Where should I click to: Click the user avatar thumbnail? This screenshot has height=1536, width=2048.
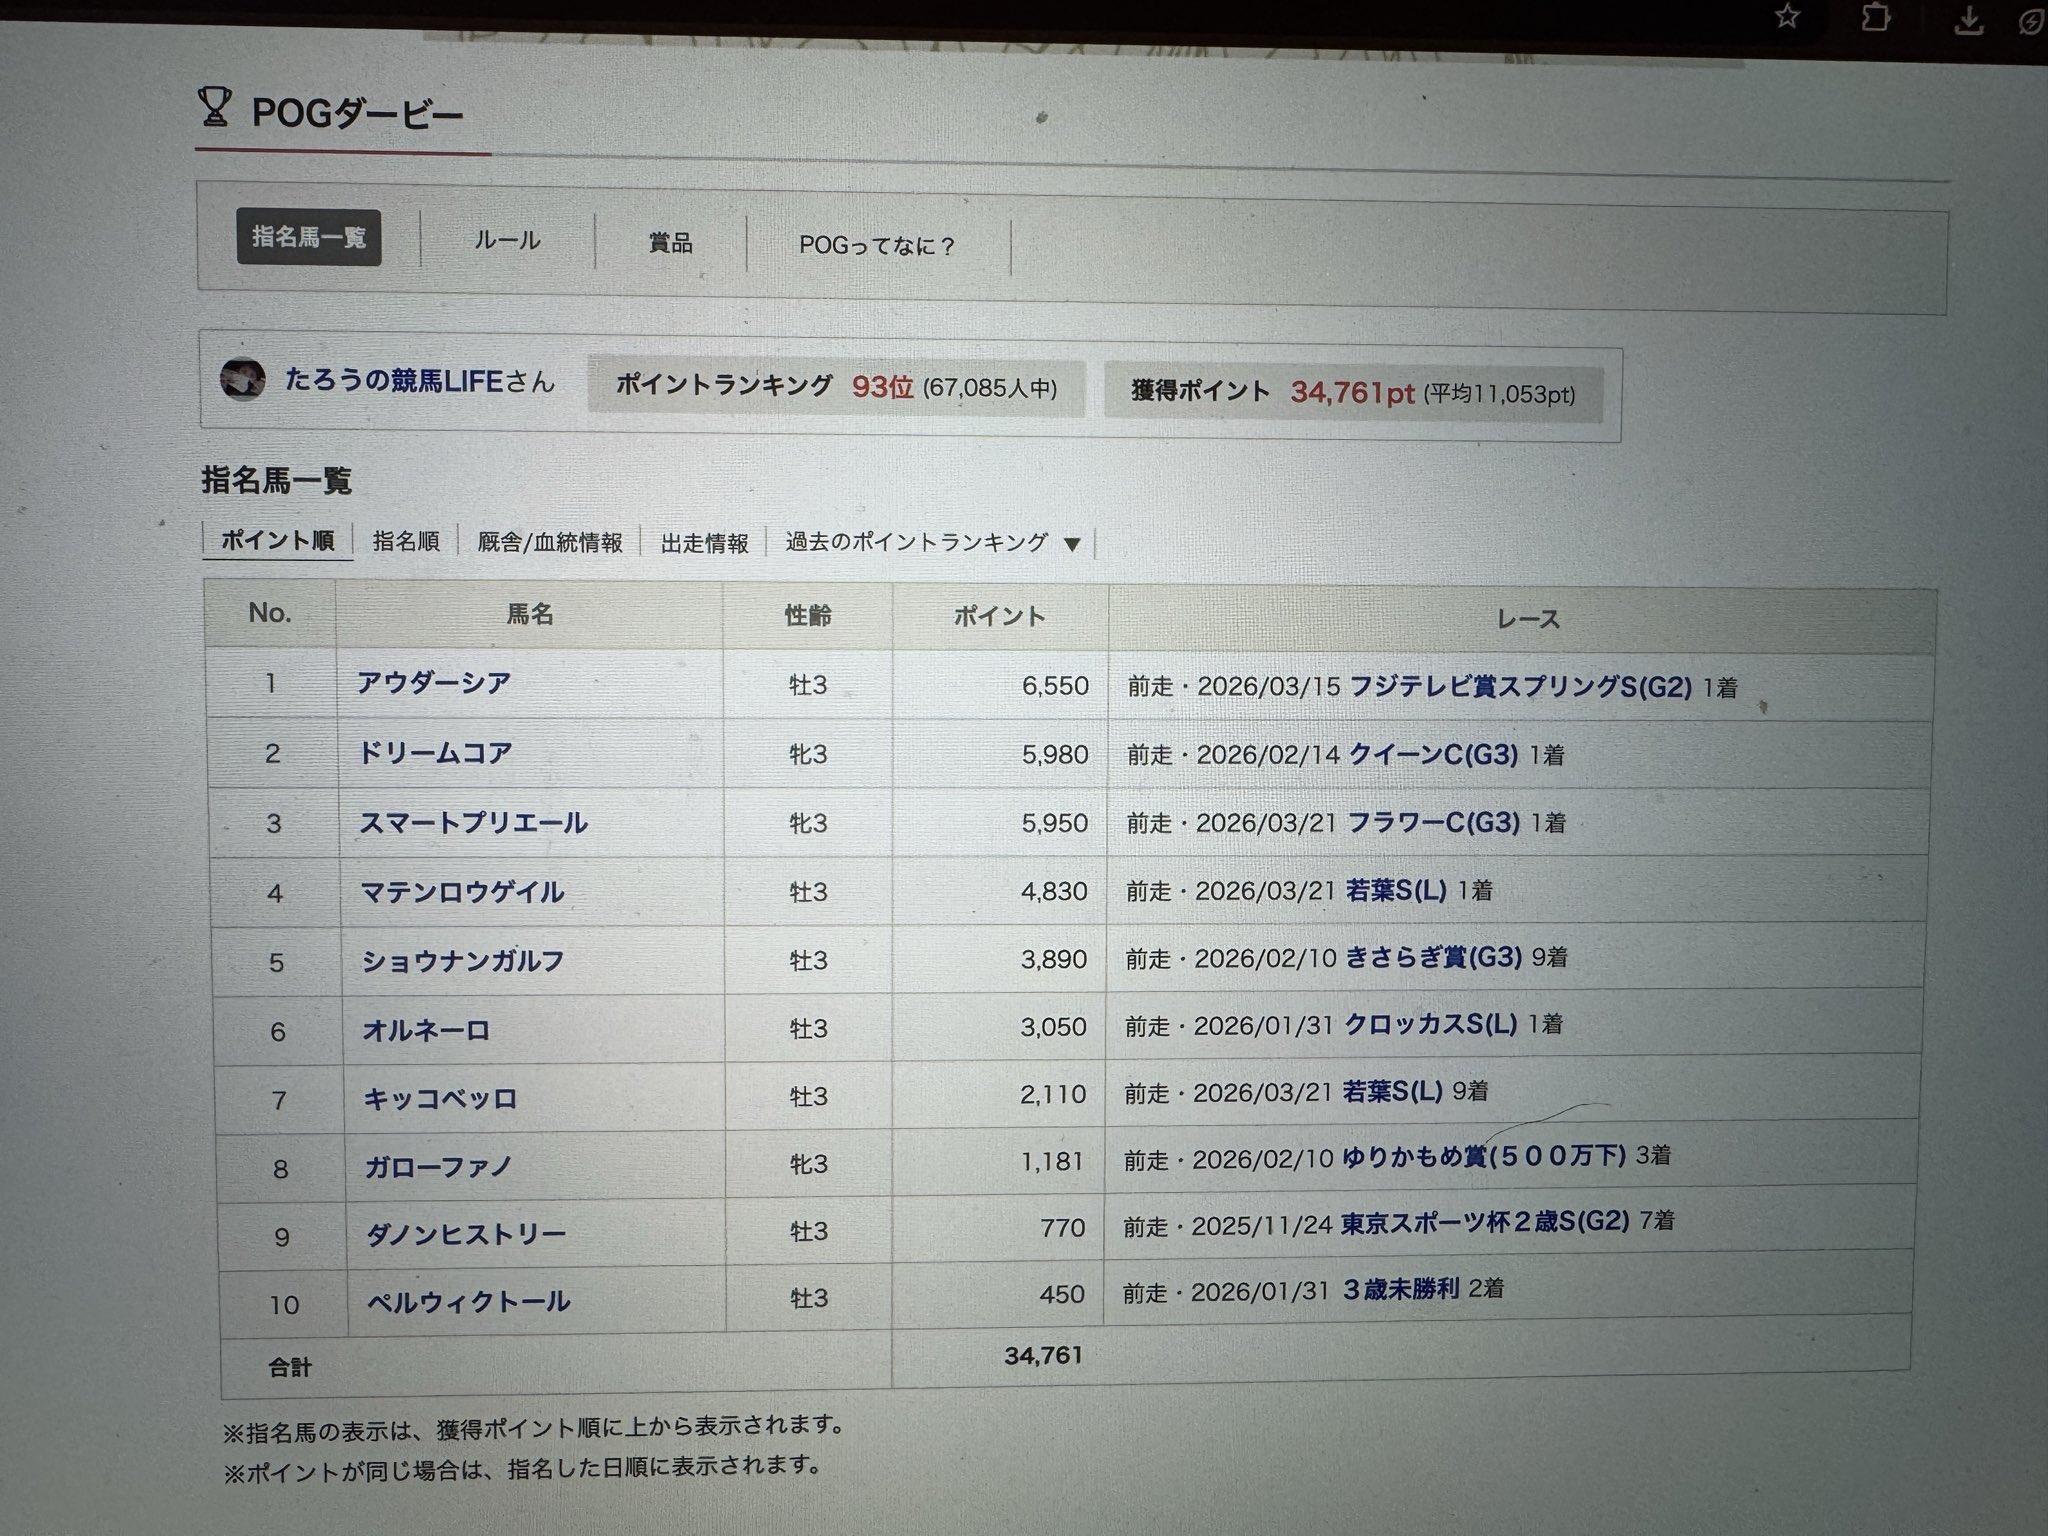click(x=242, y=380)
